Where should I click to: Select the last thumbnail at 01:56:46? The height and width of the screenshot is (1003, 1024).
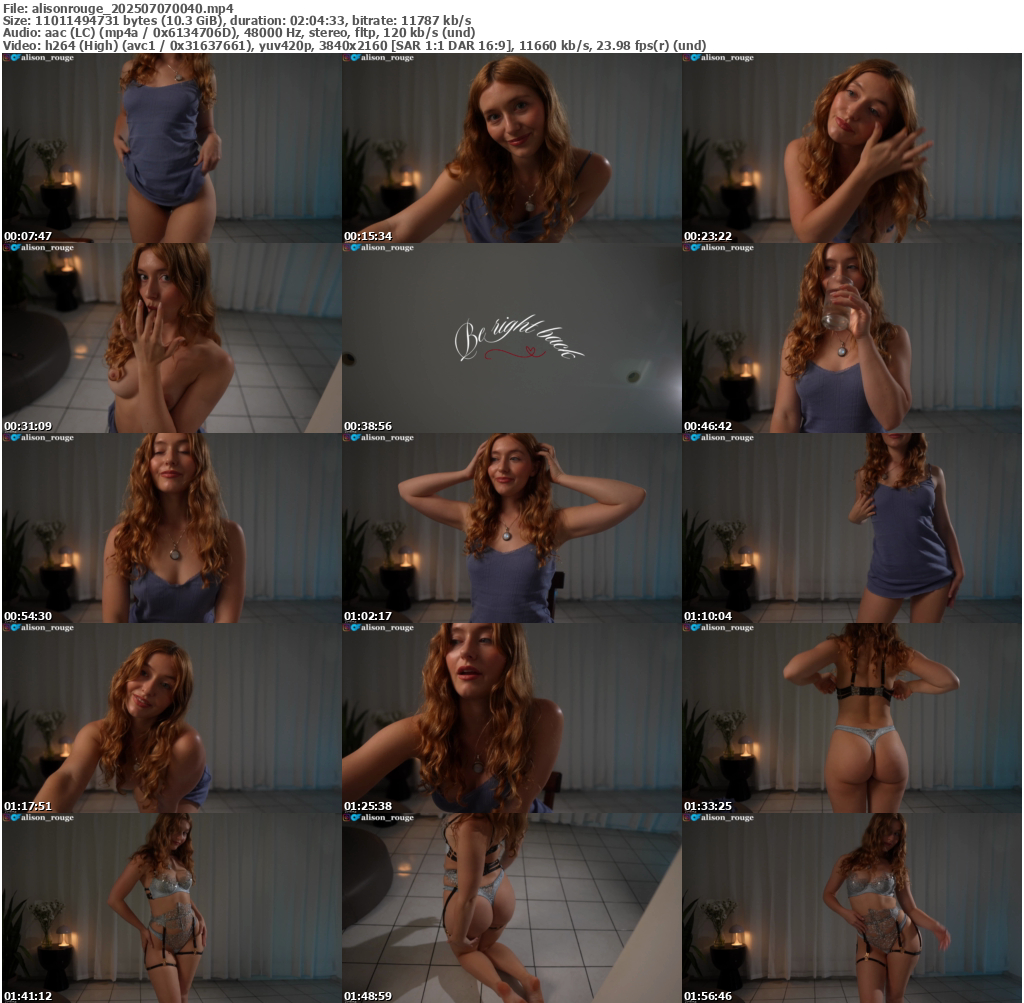point(851,908)
